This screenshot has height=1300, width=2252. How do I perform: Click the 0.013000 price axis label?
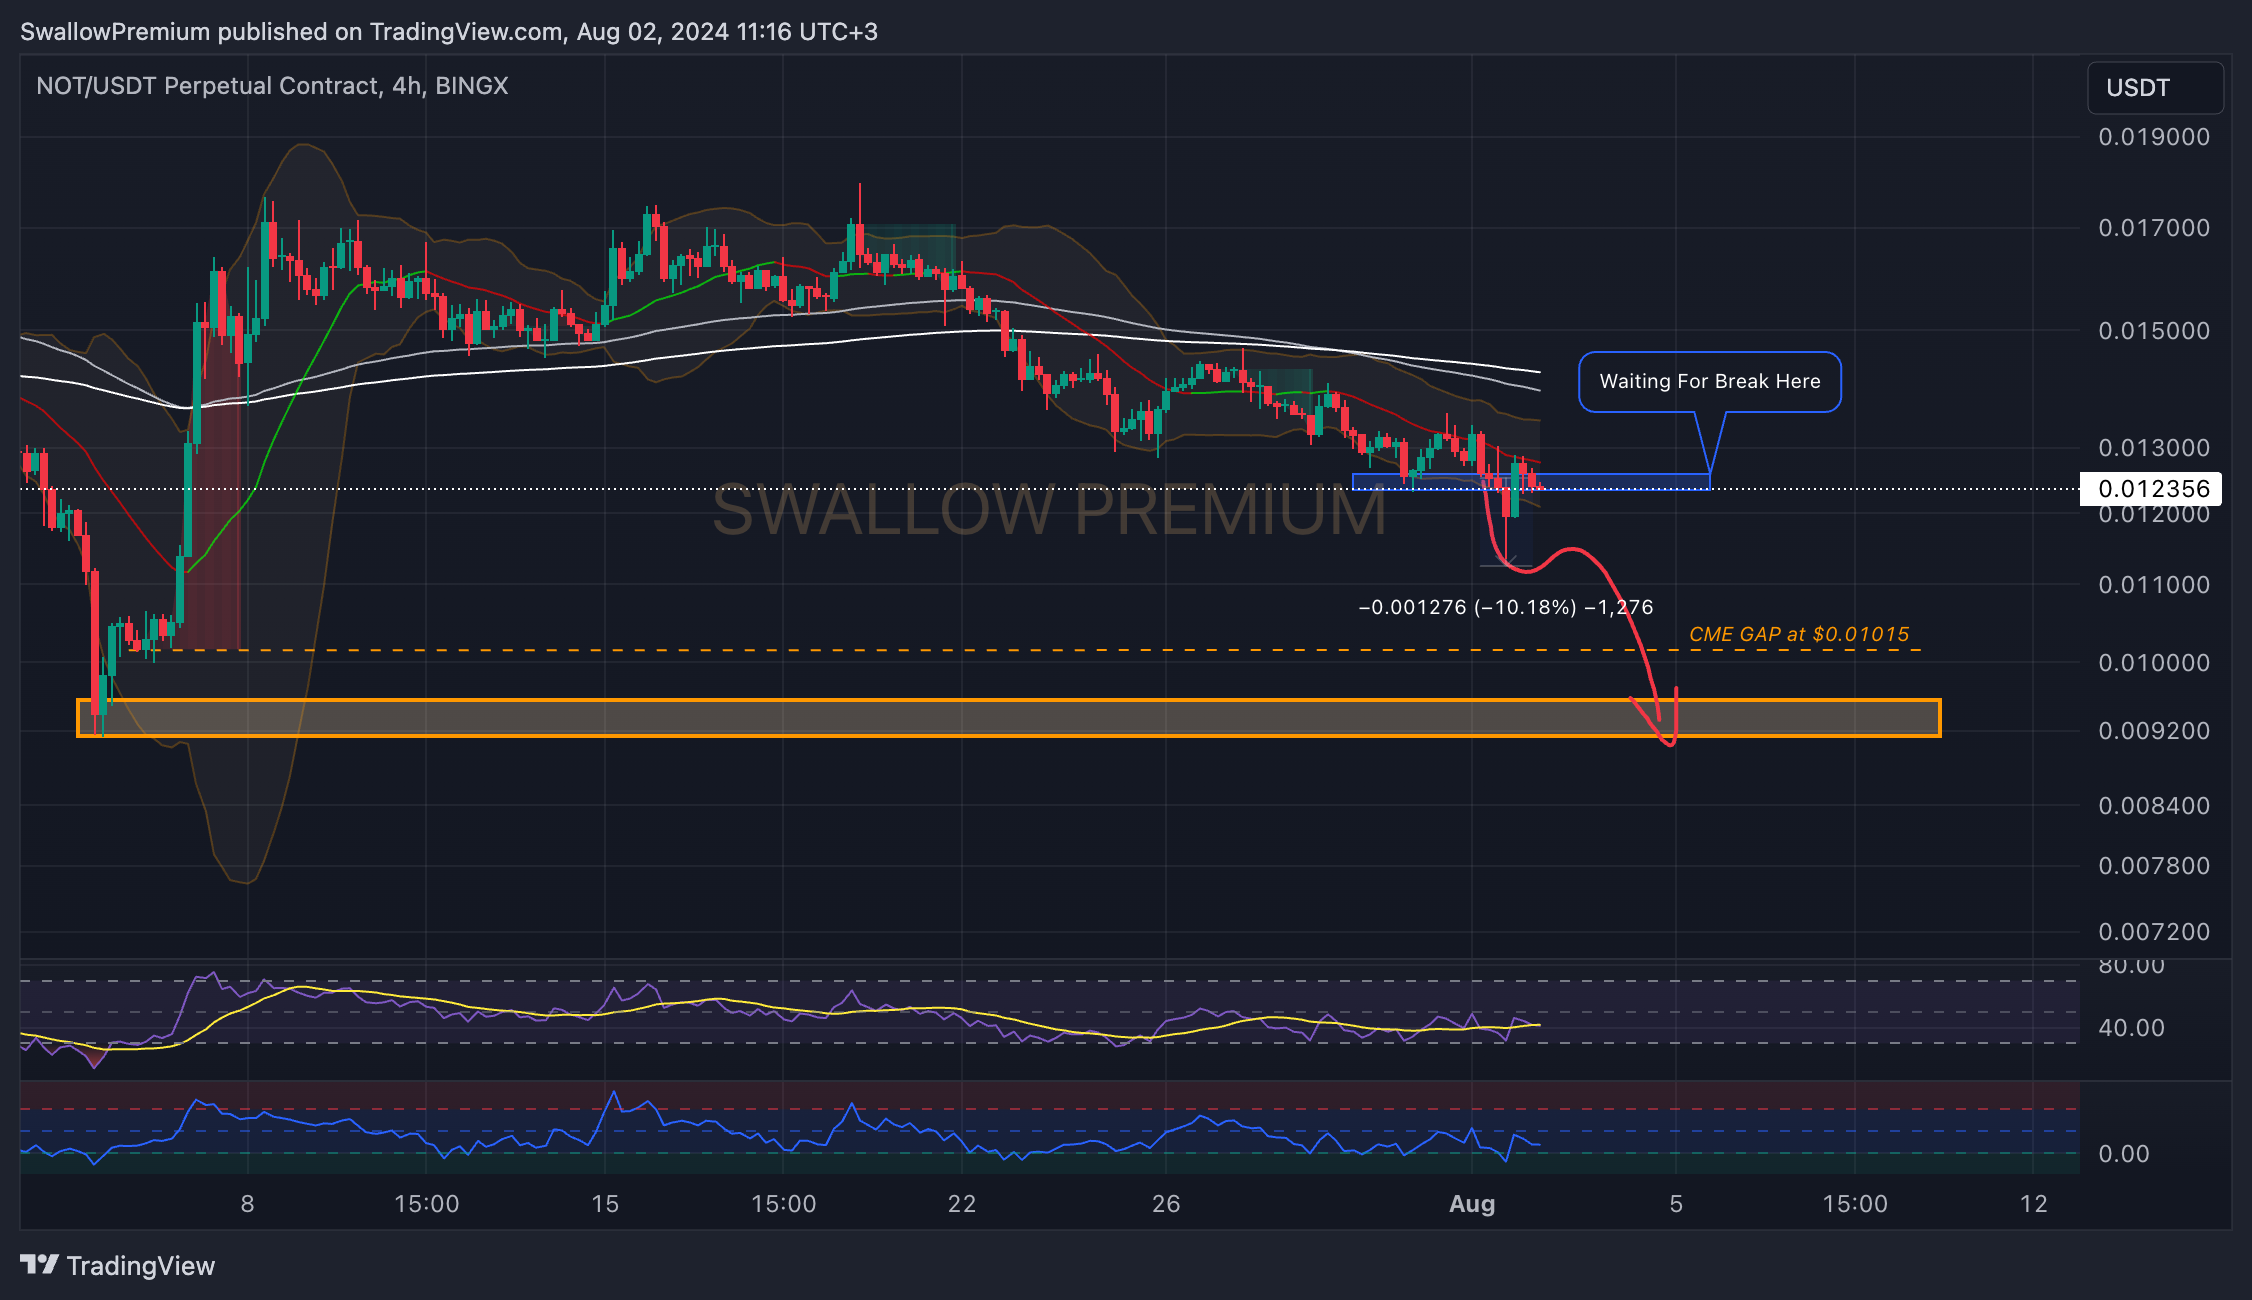point(2154,448)
